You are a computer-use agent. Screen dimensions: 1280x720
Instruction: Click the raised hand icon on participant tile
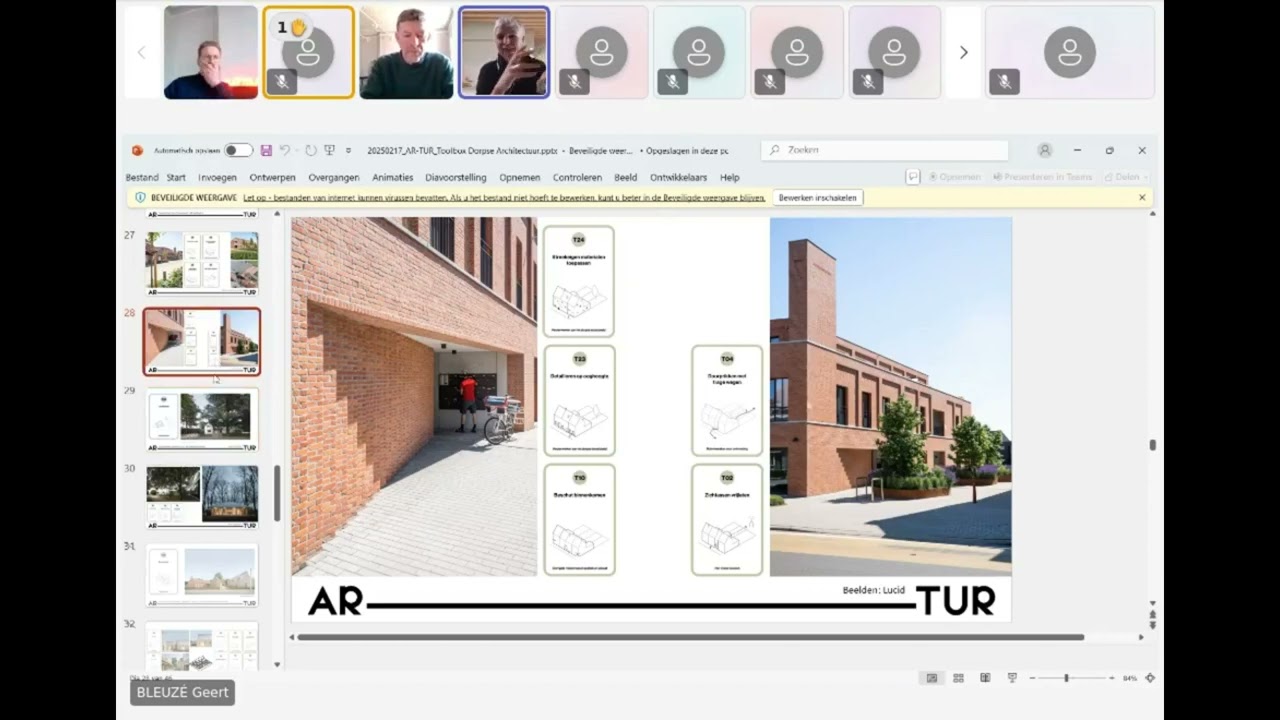tap(297, 28)
